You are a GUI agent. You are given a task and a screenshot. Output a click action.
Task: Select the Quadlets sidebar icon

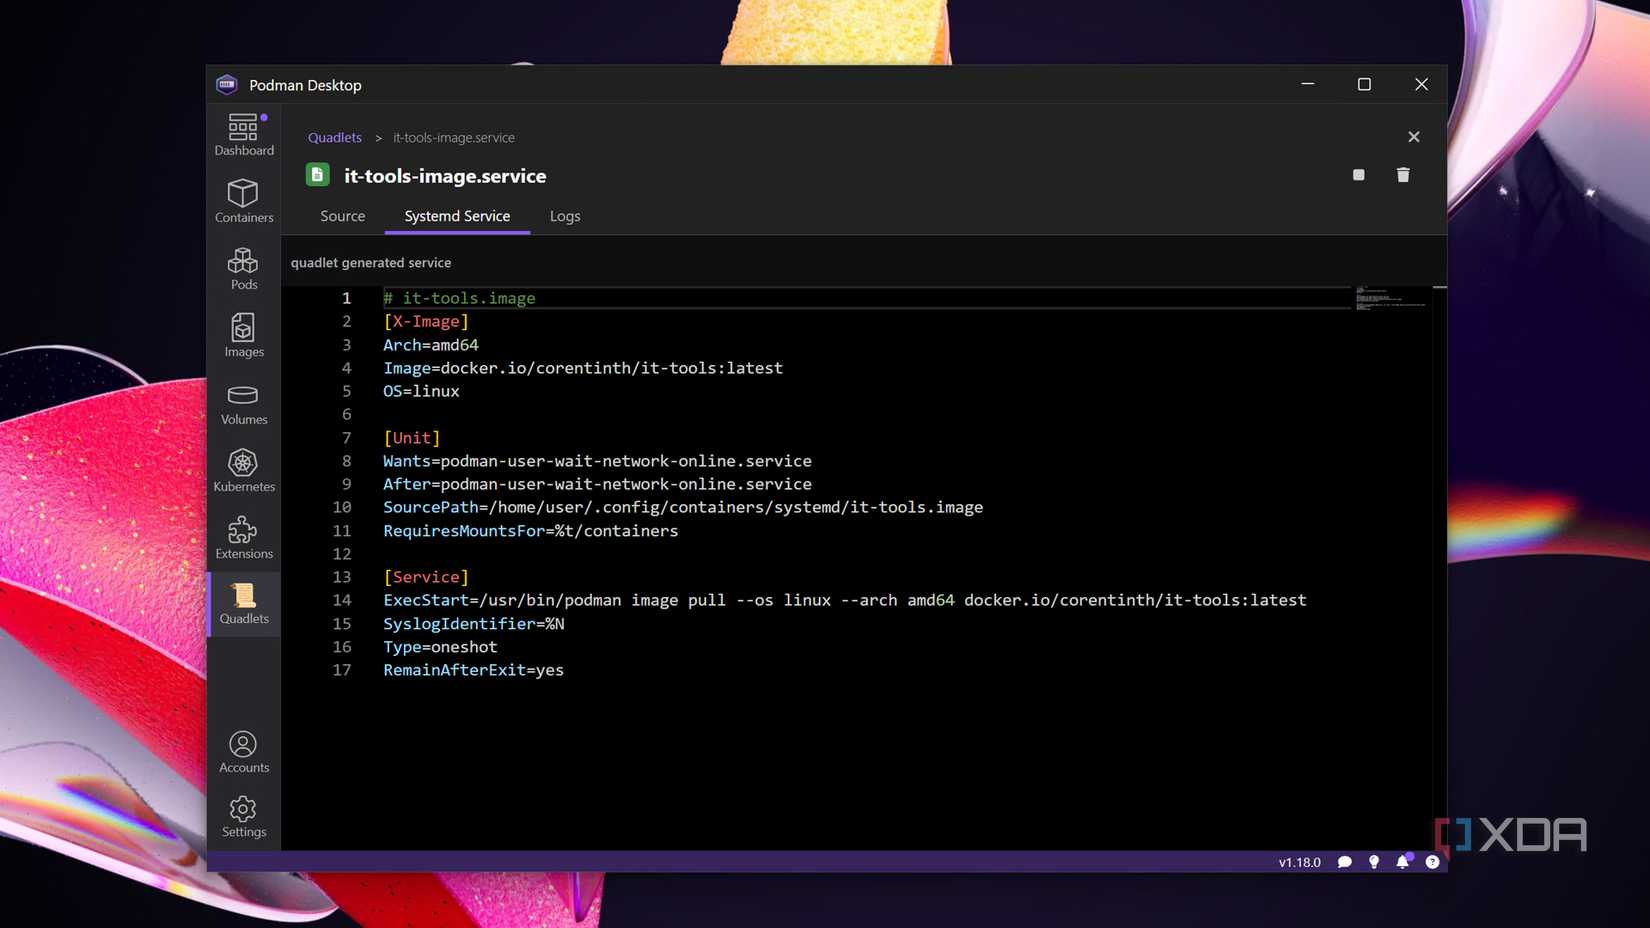tap(243, 604)
